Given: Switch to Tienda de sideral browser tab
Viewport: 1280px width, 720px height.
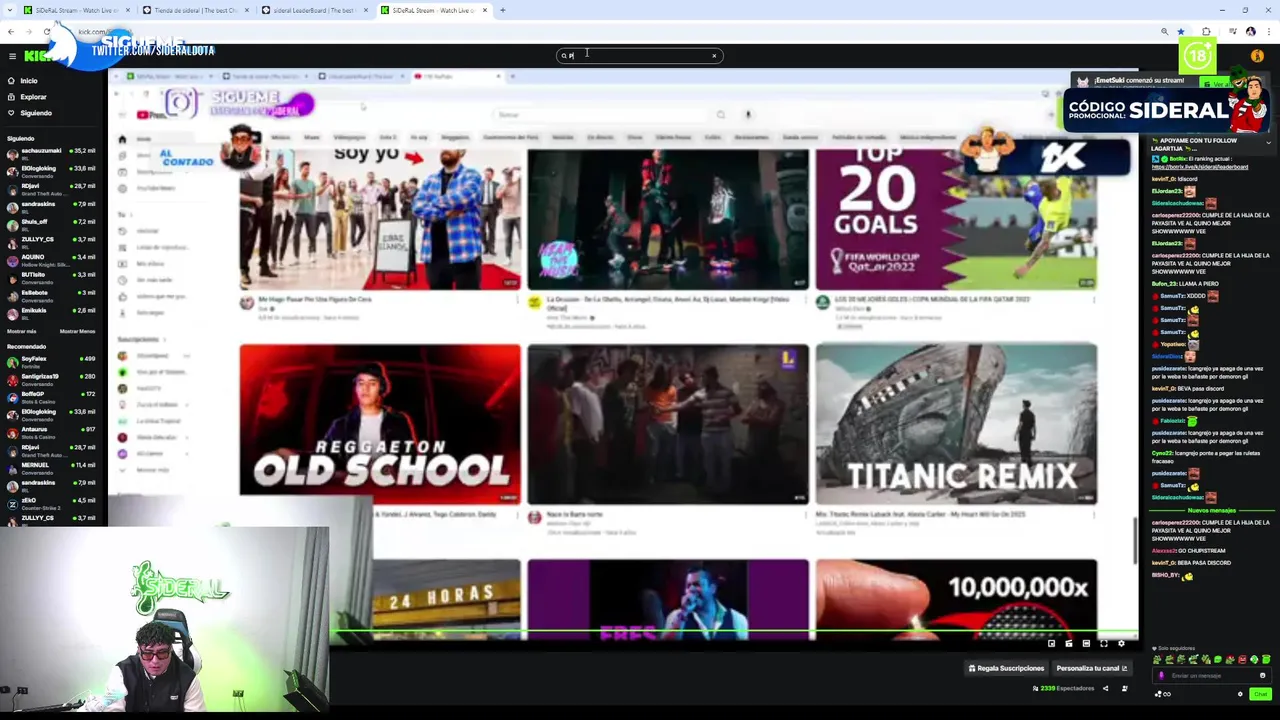Looking at the screenshot, I should click(x=195, y=10).
